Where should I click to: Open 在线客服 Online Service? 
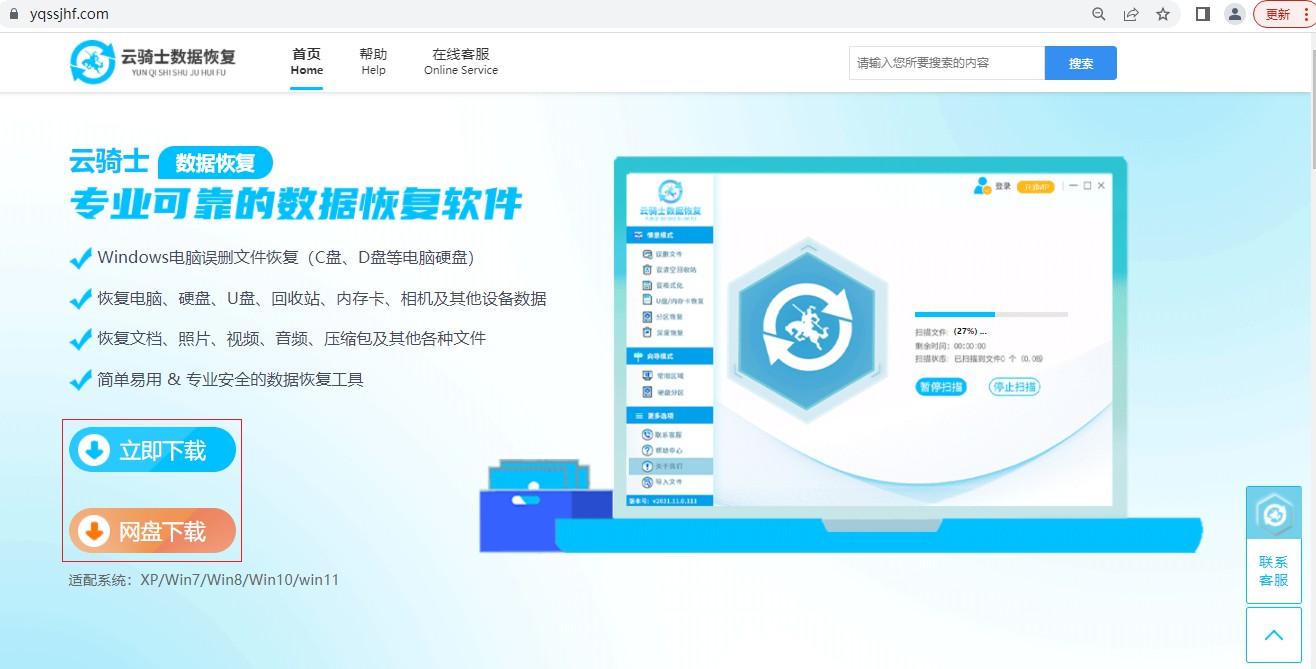click(461, 61)
